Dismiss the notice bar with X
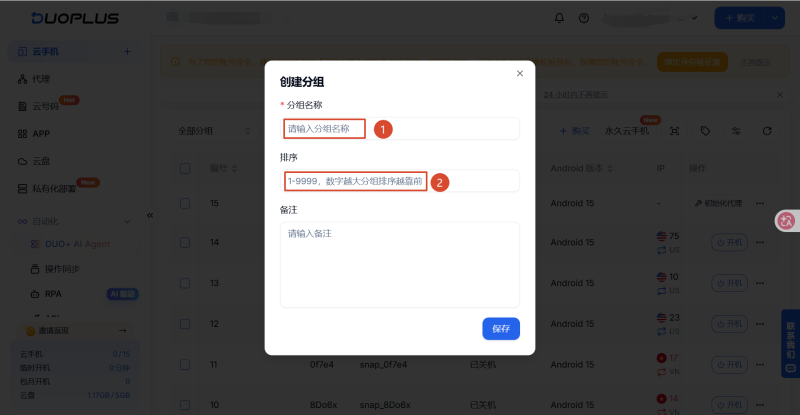This screenshot has height=415, width=800. point(780,95)
